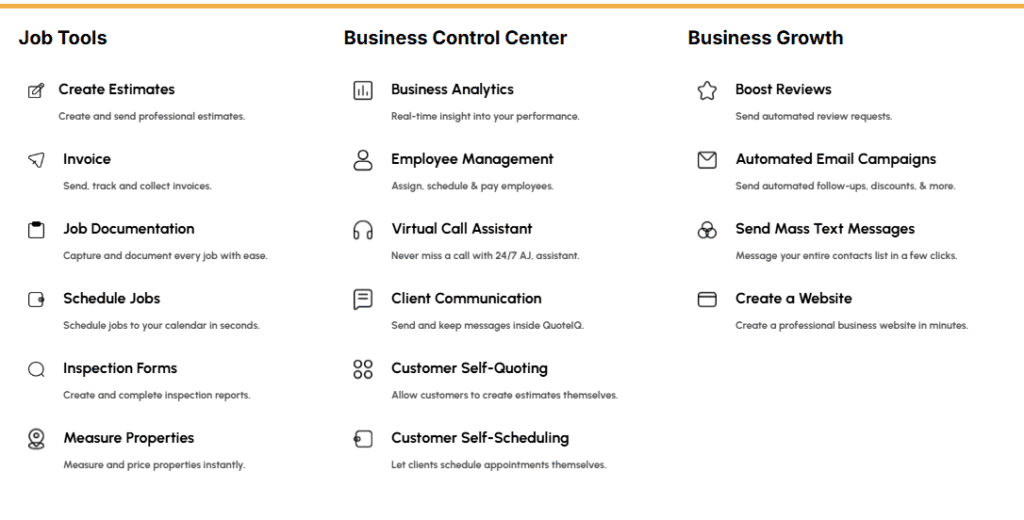Open the Inspection Forms menu item
This screenshot has height=520, width=1024.
(120, 368)
